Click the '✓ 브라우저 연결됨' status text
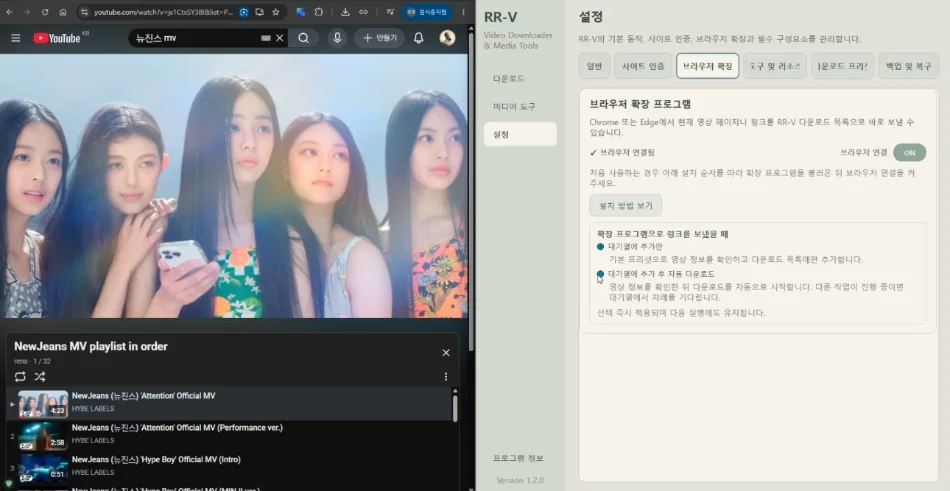The image size is (950, 491). point(622,153)
